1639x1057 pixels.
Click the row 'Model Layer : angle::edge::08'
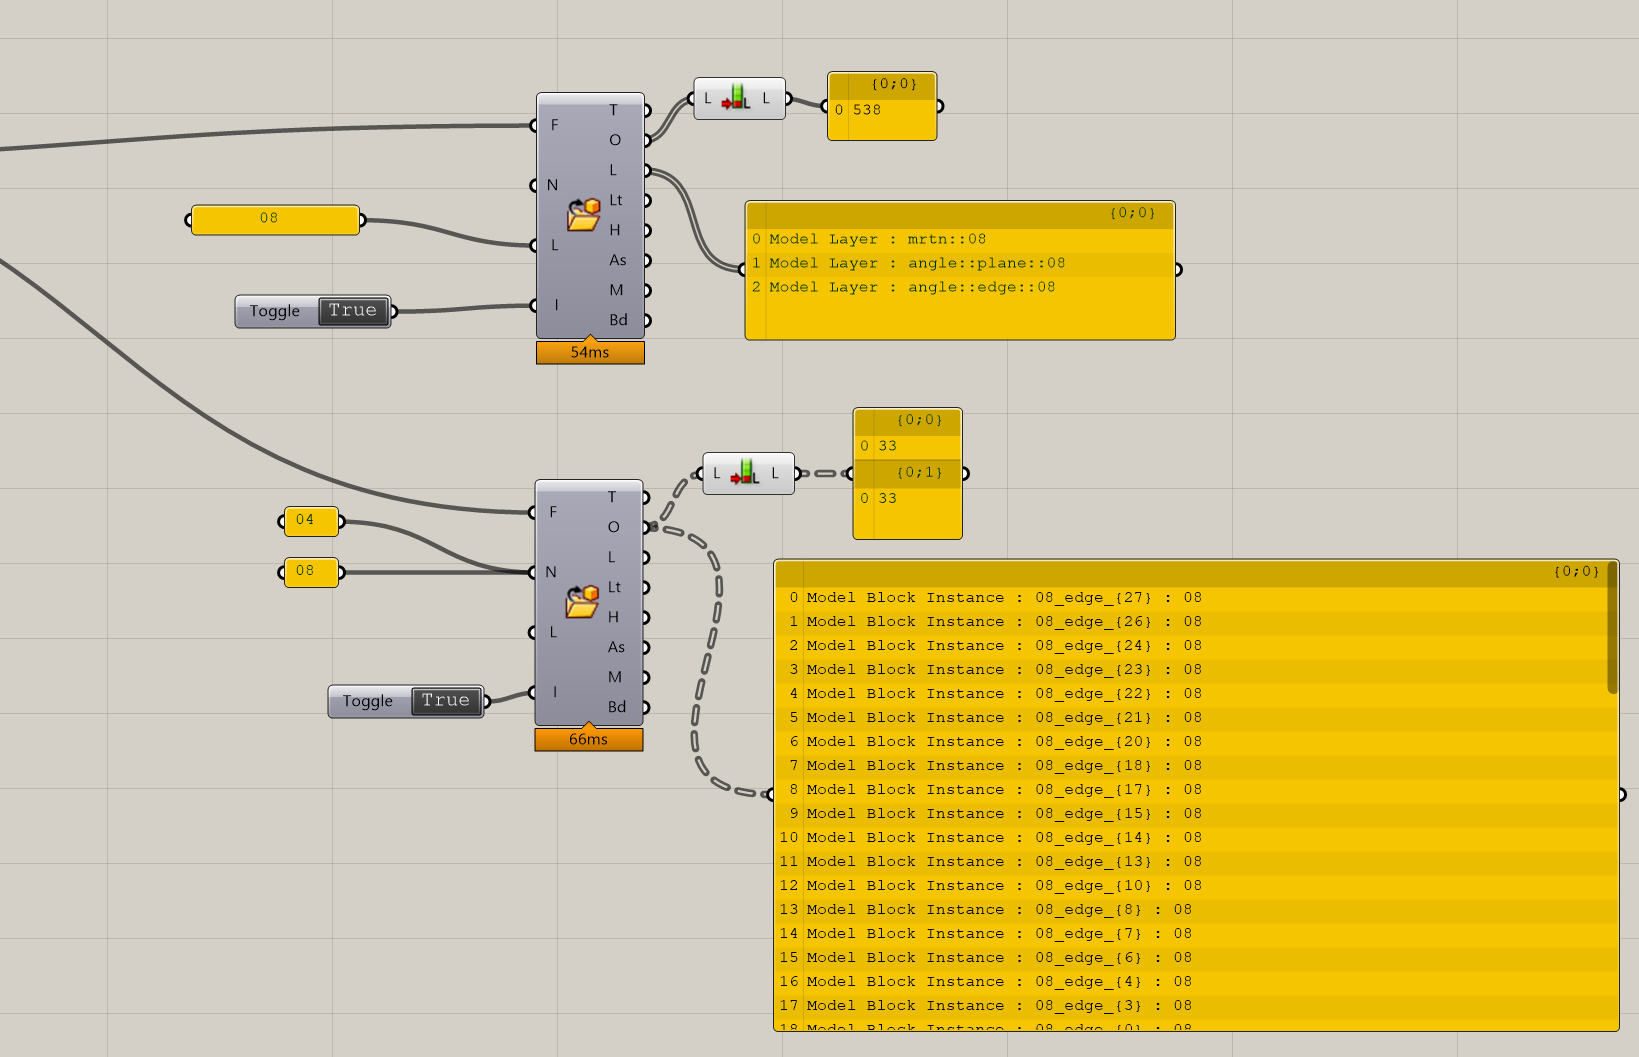960,288
